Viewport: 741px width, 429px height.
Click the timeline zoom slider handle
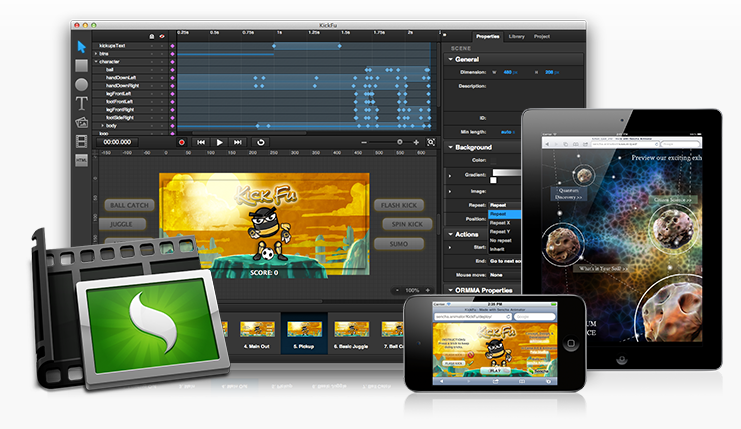point(400,142)
